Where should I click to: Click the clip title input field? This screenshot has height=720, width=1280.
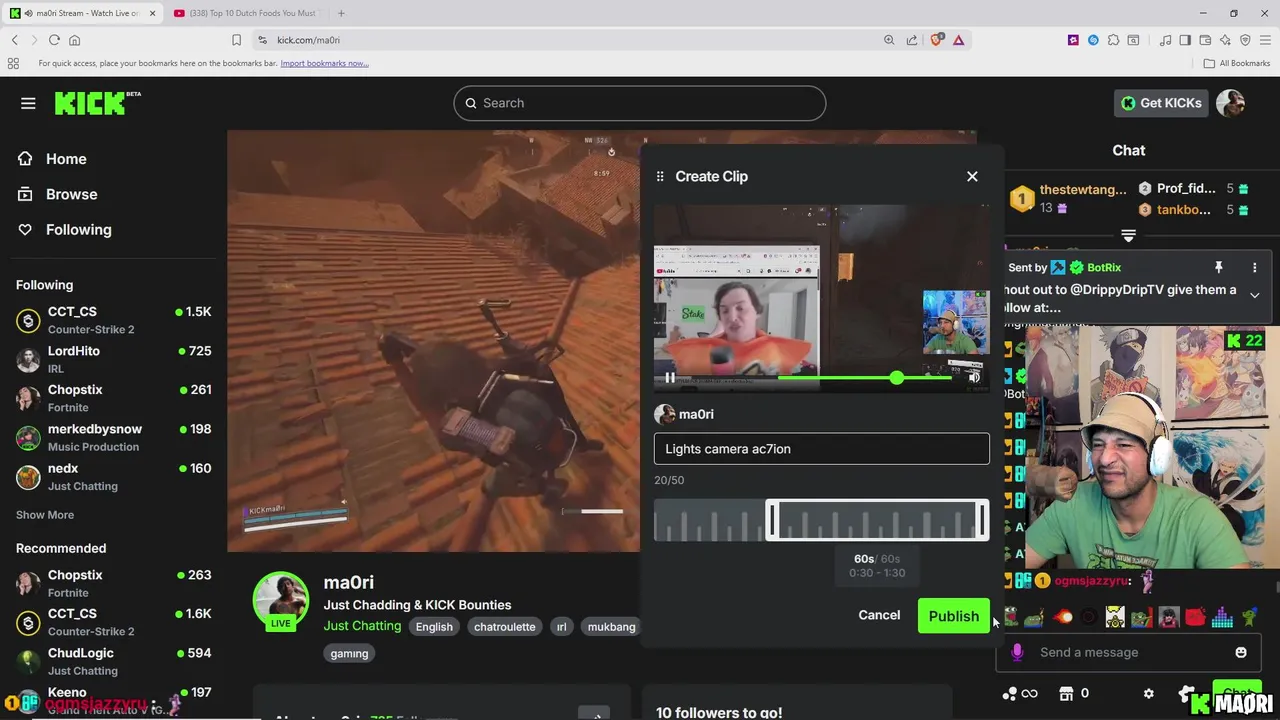(x=822, y=449)
